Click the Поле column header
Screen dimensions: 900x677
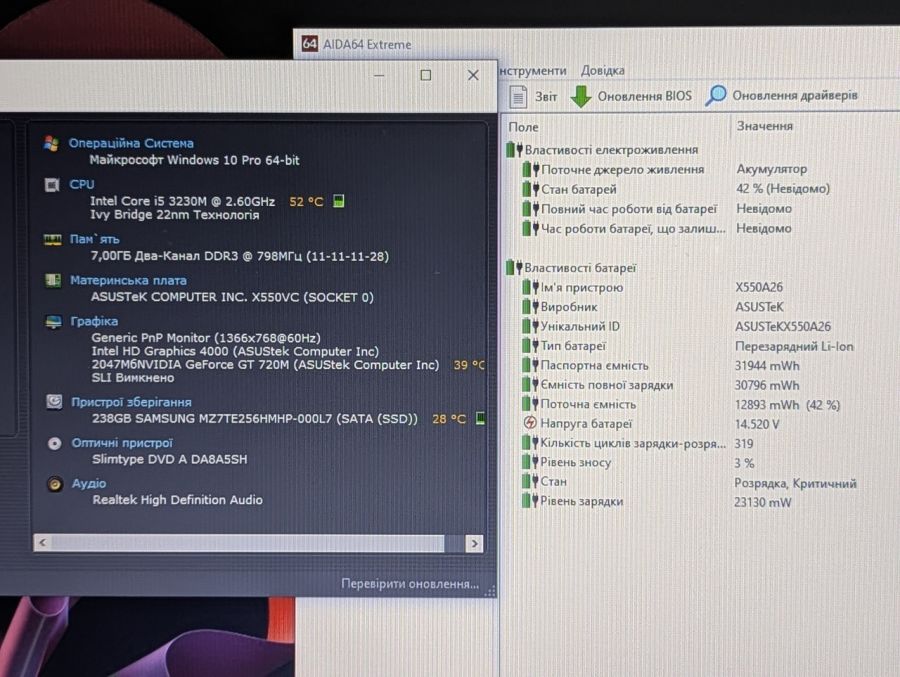[523, 127]
